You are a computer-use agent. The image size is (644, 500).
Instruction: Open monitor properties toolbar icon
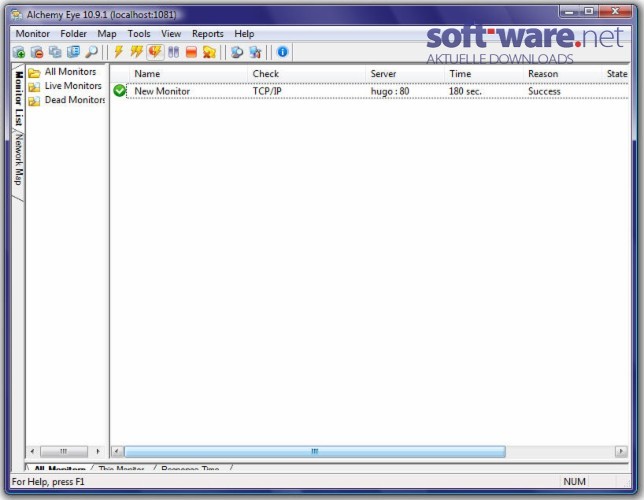tap(73, 52)
